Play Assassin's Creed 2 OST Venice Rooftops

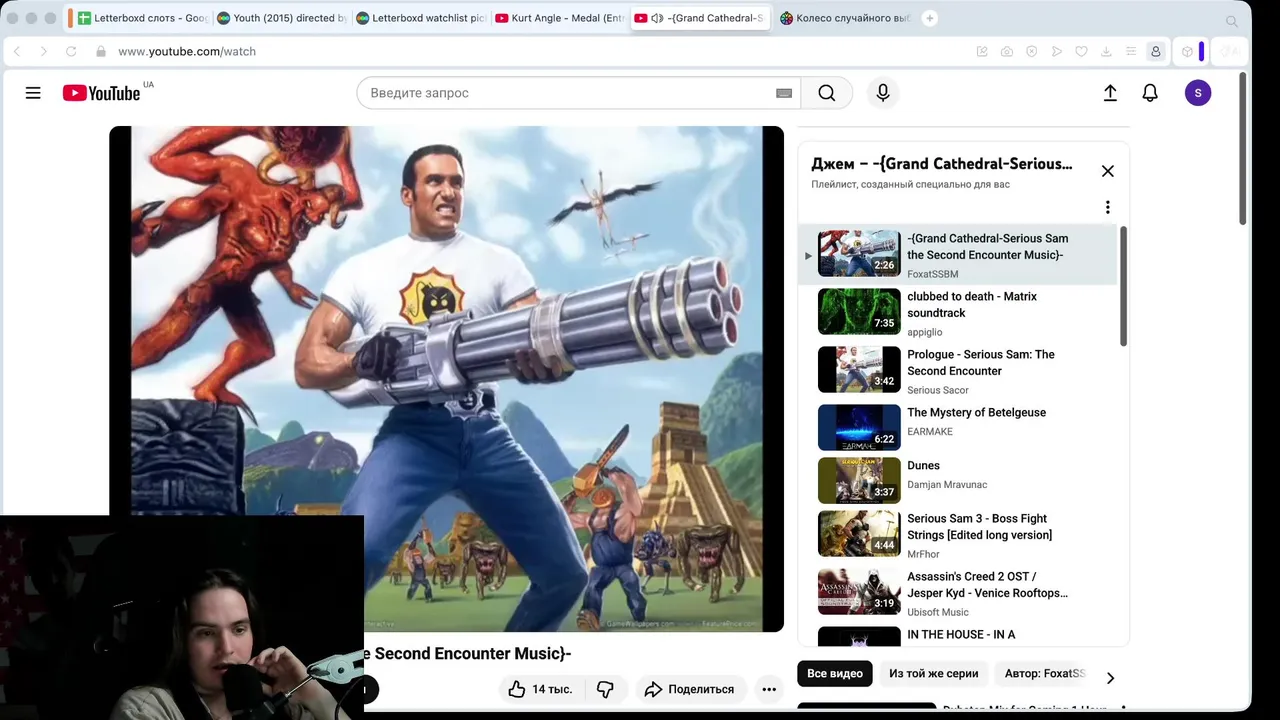[957, 592]
